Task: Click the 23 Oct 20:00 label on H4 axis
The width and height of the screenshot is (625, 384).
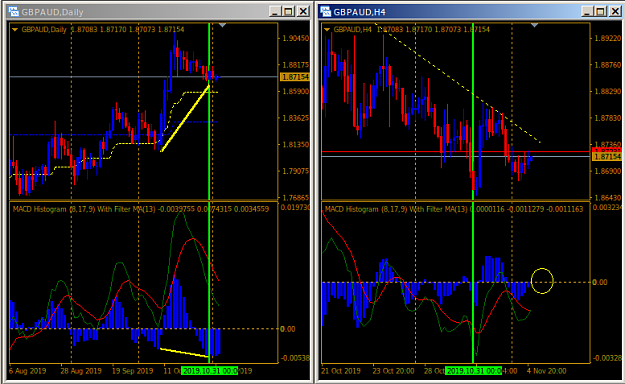Action: click(x=393, y=371)
